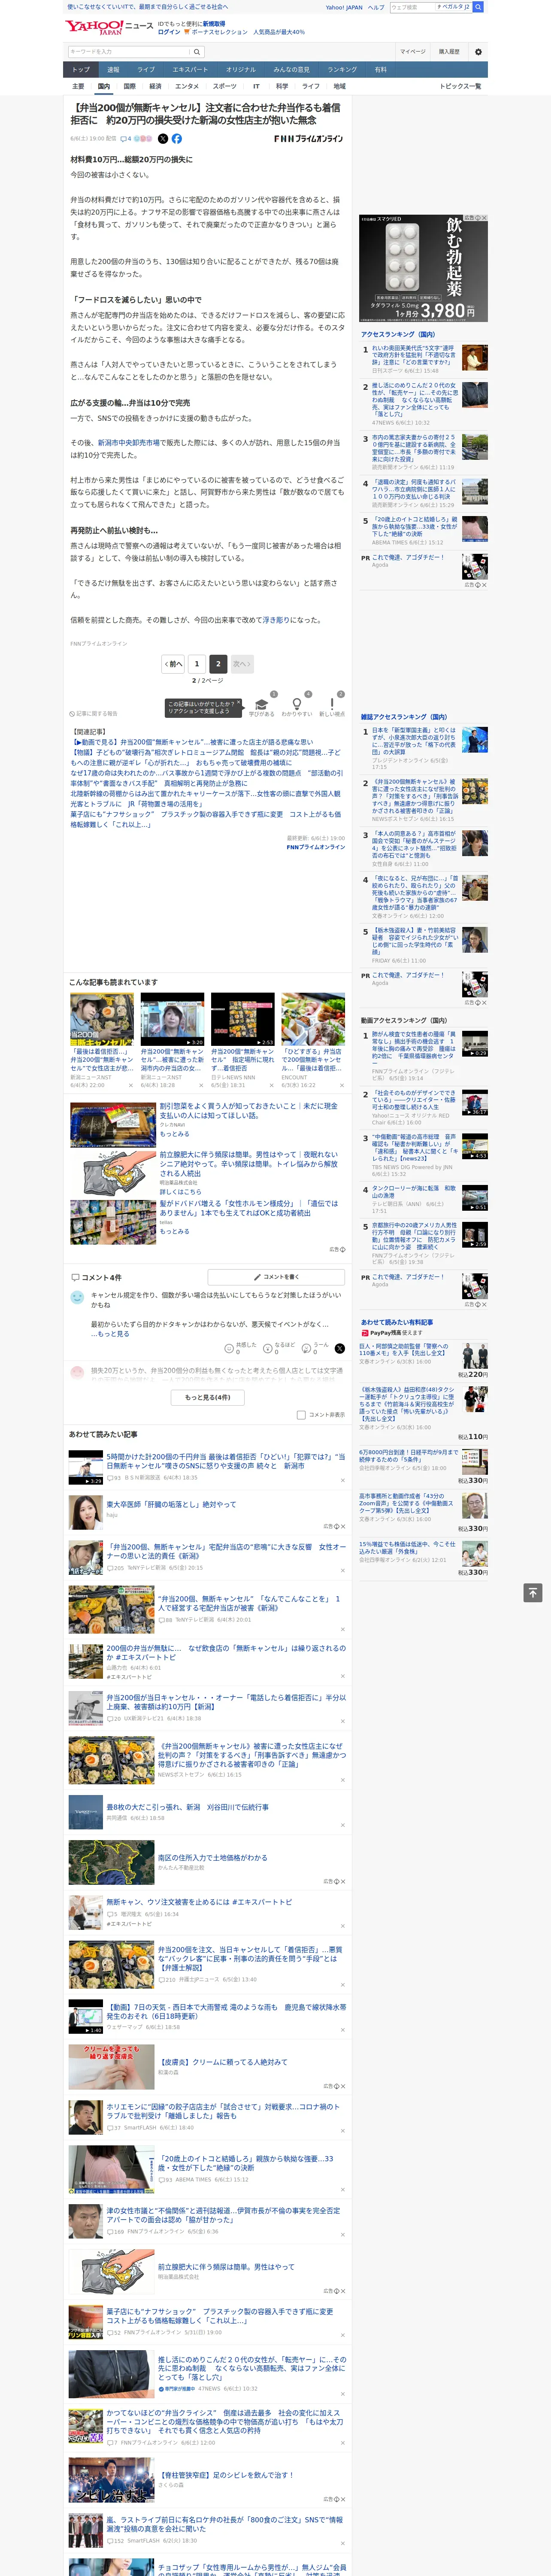The height and width of the screenshot is (2576, 551).
Task: Click the FNNプライムオンライン logo near the headline
Action: (308, 139)
